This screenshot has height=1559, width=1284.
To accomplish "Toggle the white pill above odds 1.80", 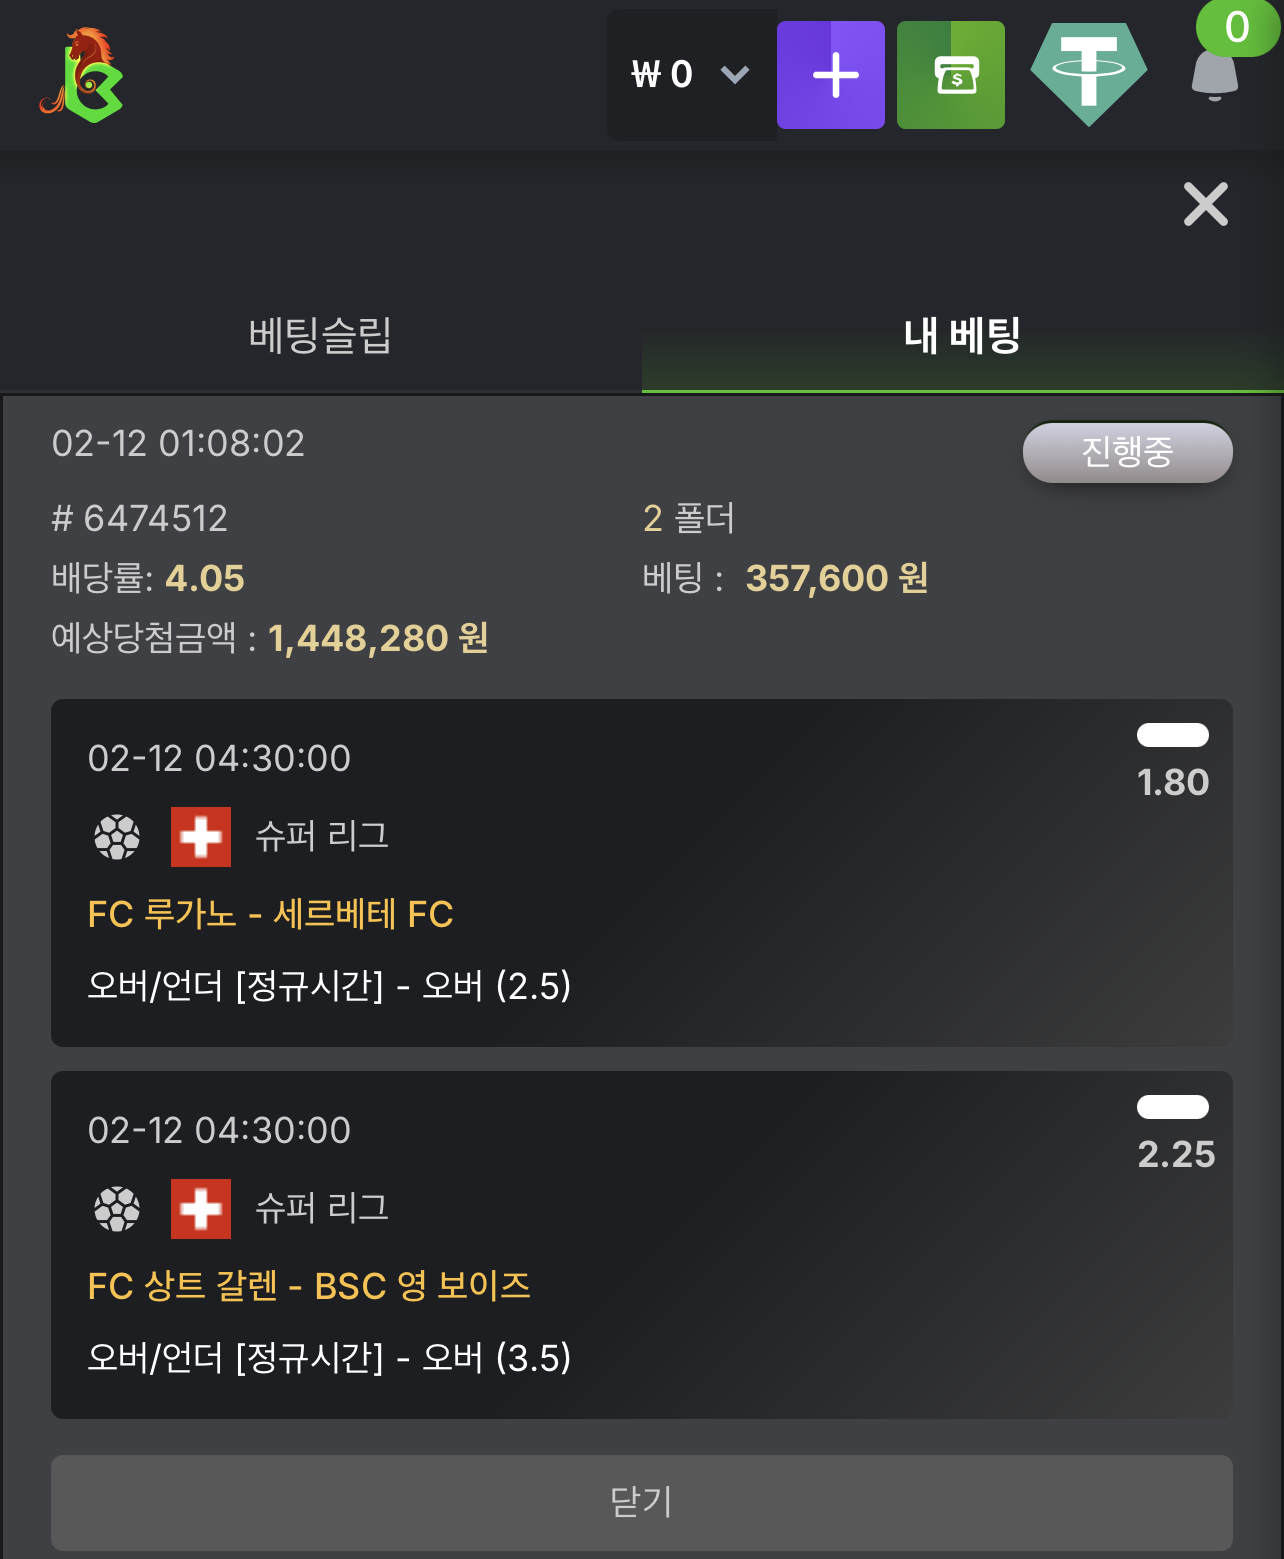I will 1173,735.
